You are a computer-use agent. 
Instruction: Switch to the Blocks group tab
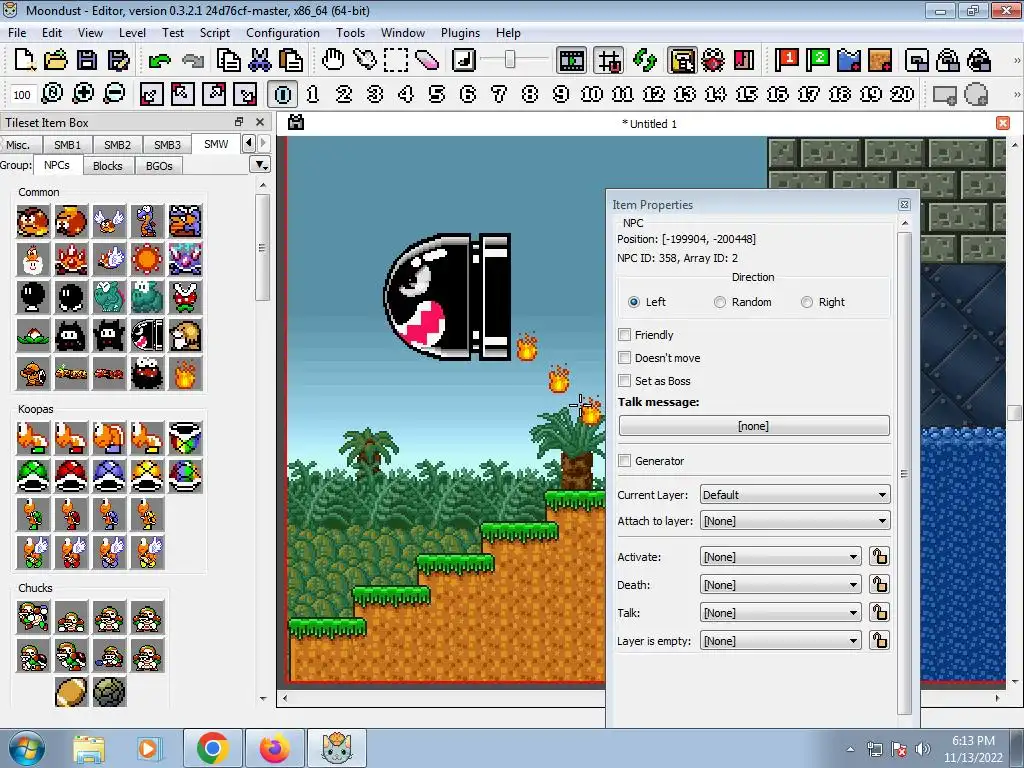tap(108, 166)
